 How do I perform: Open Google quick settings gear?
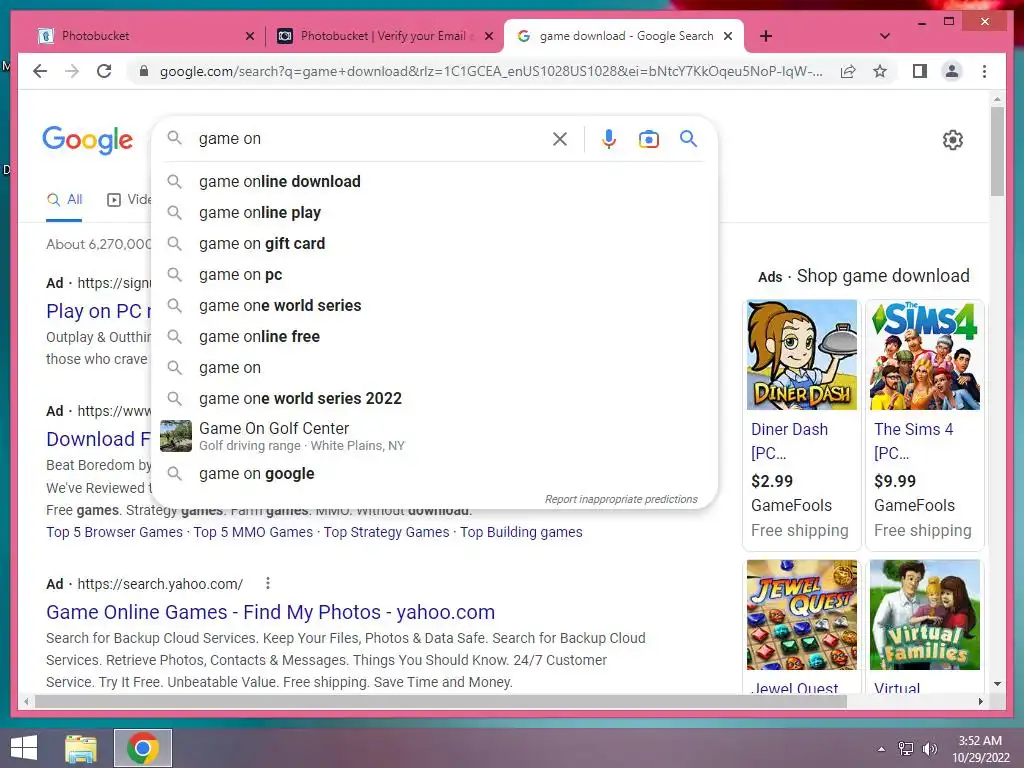pyautogui.click(x=953, y=140)
